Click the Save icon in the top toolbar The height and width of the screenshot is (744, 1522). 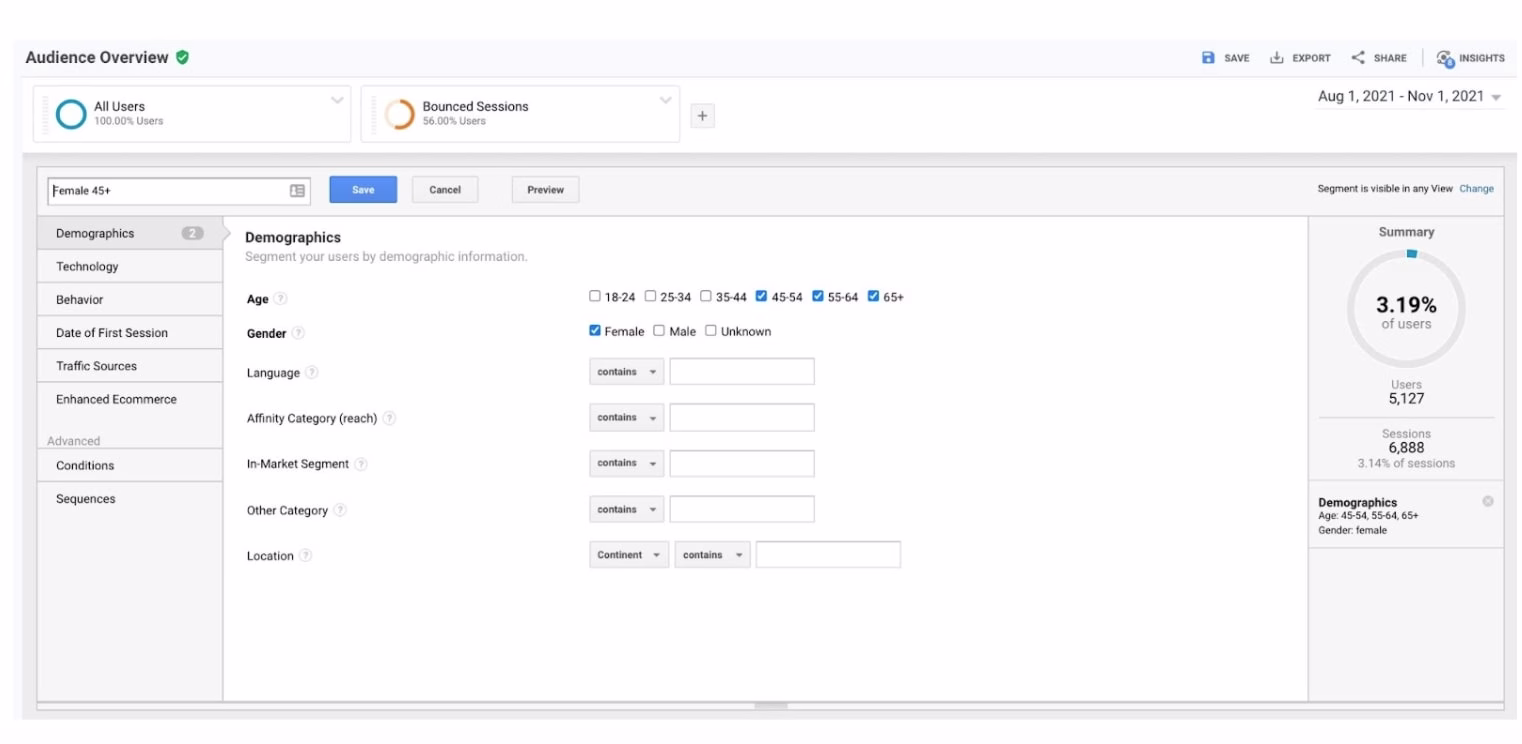(1211, 58)
